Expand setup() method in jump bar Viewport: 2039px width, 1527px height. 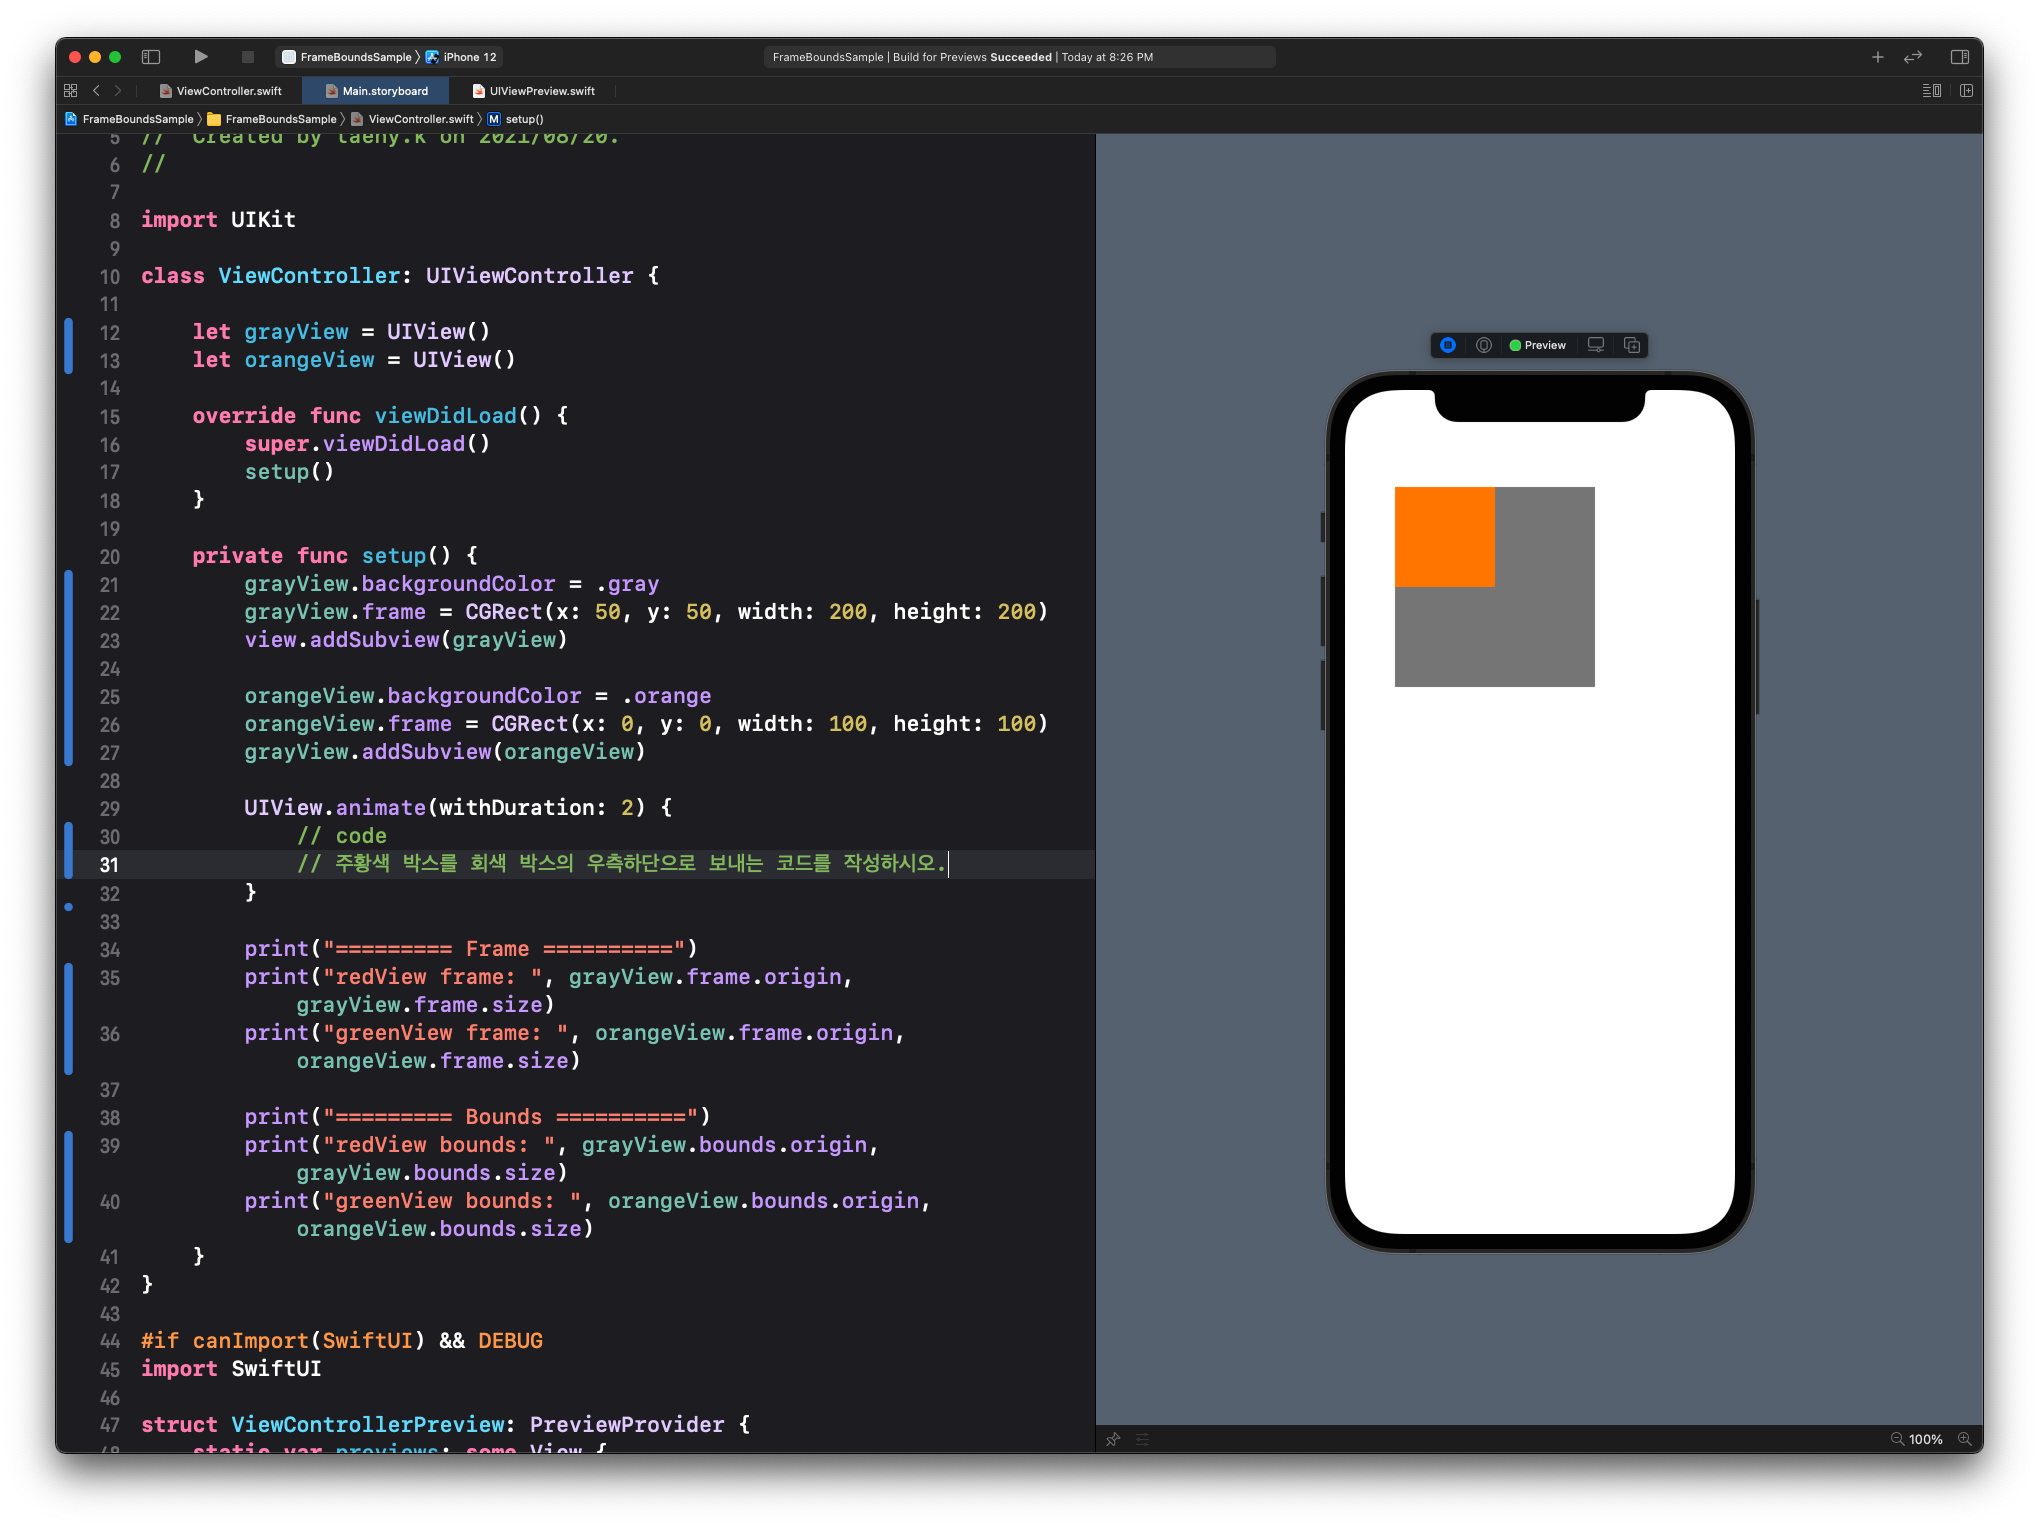(x=523, y=119)
